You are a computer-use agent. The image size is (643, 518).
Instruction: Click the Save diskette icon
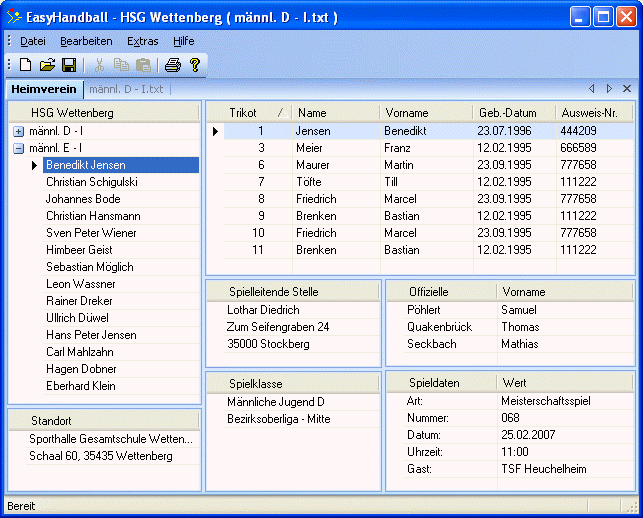(69, 65)
